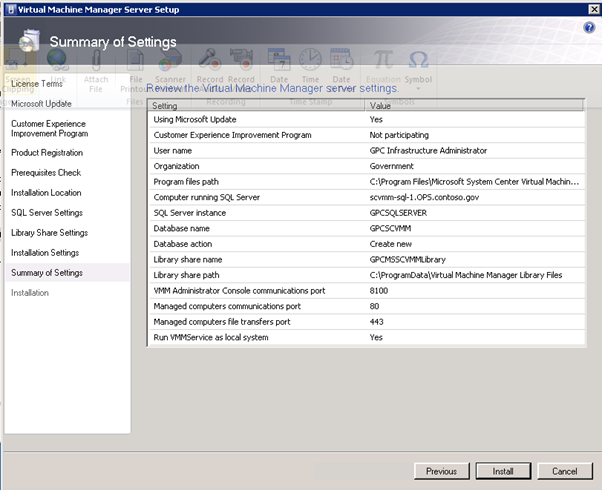Click the 8100 port value
Viewport: 602px width, 490px height.
coord(379,291)
